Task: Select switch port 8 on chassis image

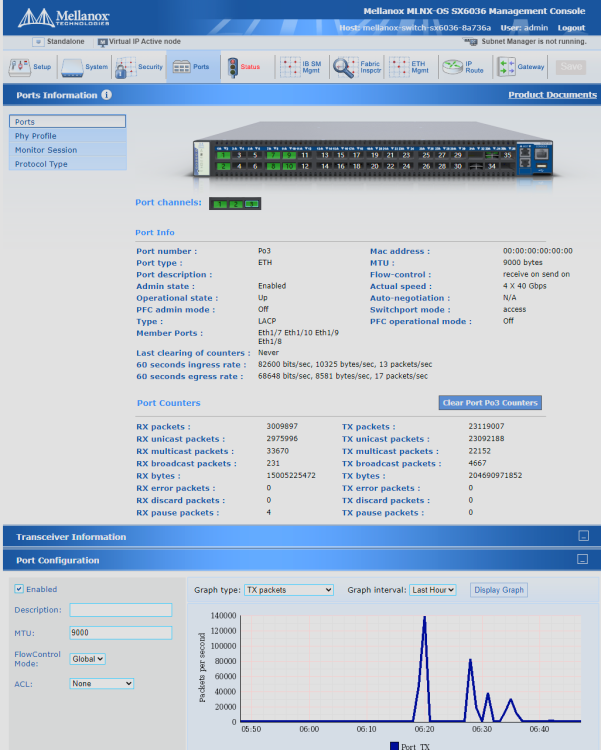Action: [x=273, y=166]
